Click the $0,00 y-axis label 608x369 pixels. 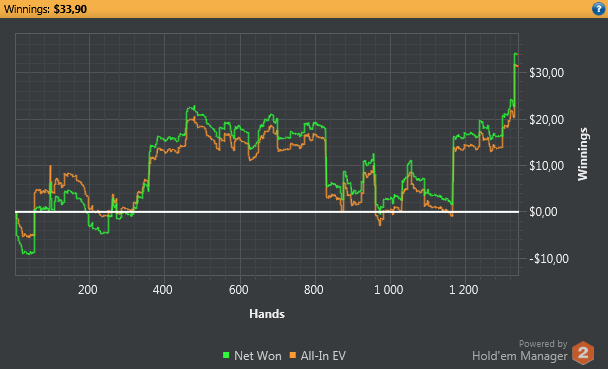tap(543, 212)
